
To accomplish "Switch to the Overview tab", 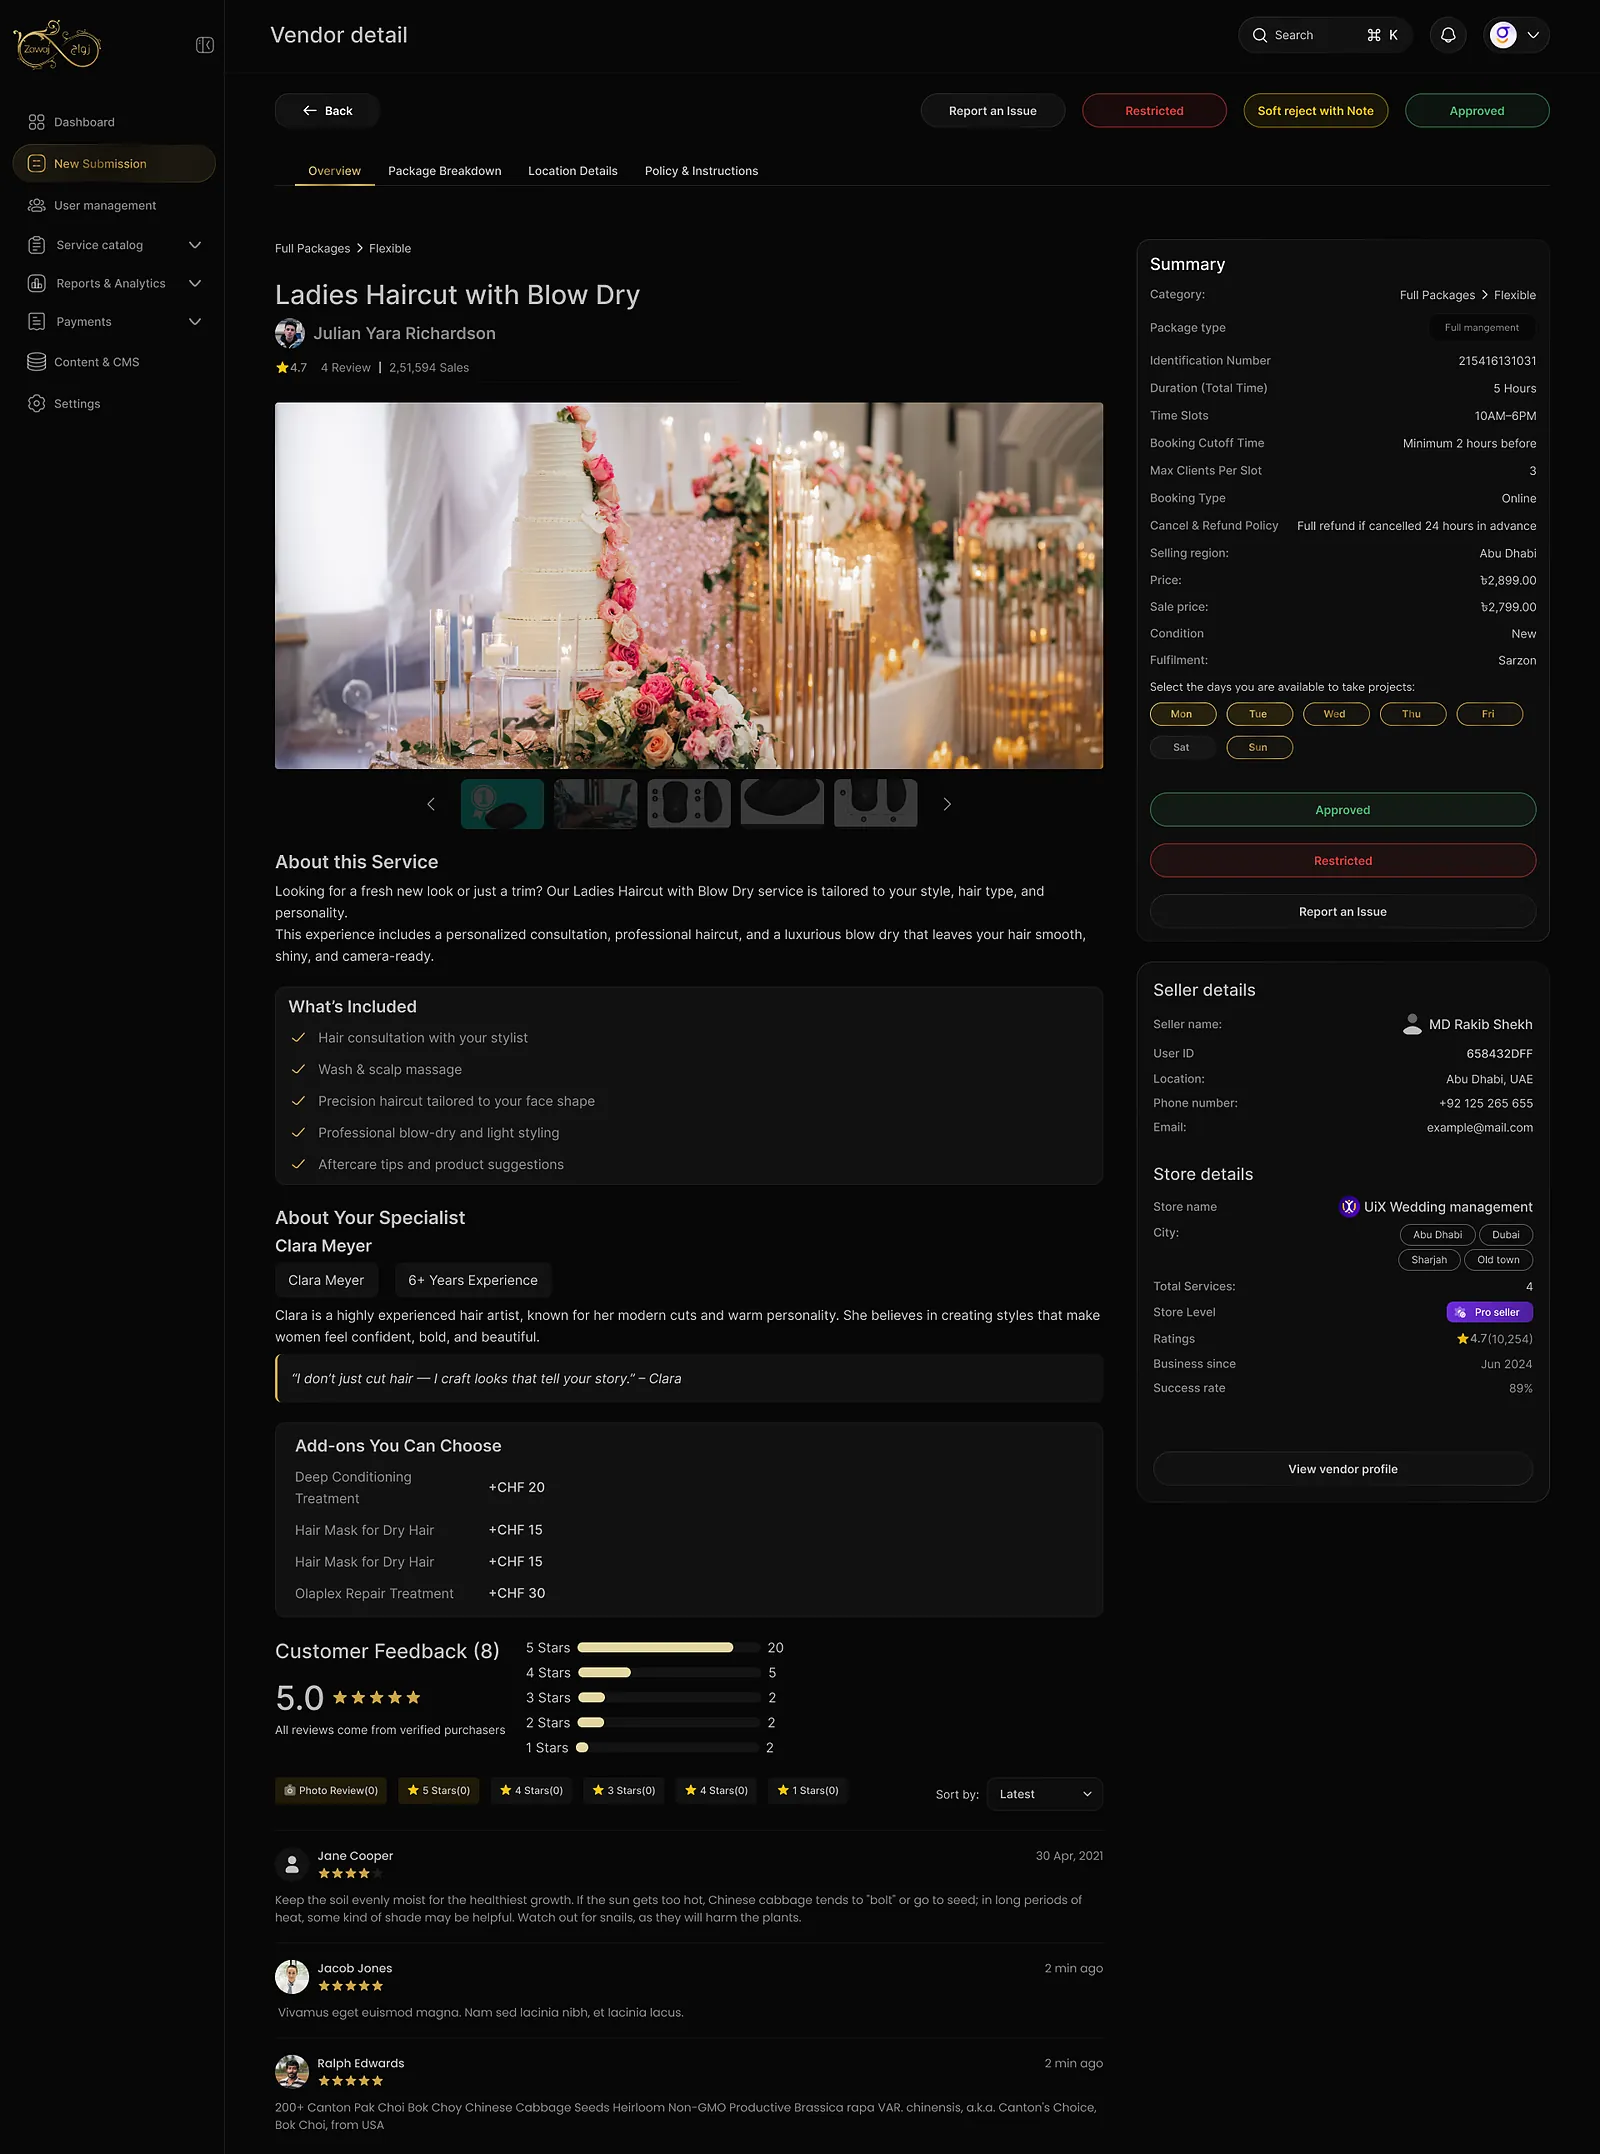I will pos(334,171).
